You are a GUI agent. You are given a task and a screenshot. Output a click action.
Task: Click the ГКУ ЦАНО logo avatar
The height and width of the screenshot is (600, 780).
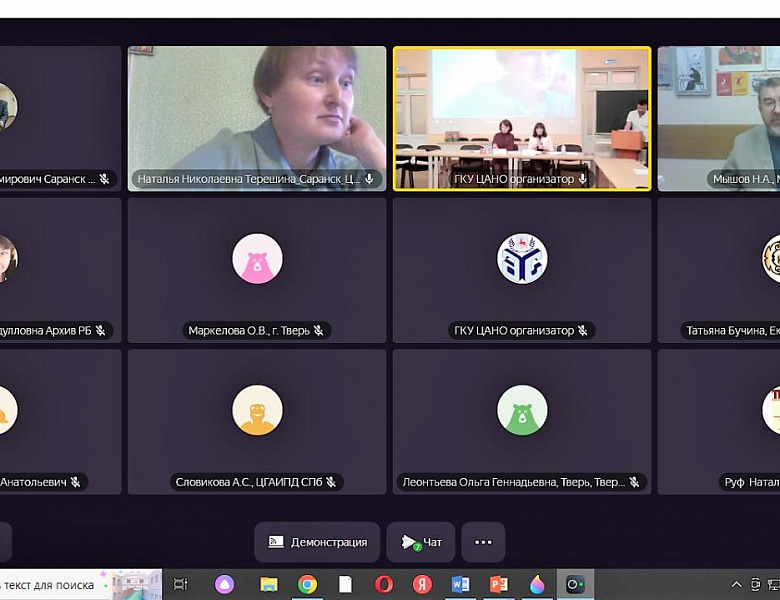tap(522, 259)
